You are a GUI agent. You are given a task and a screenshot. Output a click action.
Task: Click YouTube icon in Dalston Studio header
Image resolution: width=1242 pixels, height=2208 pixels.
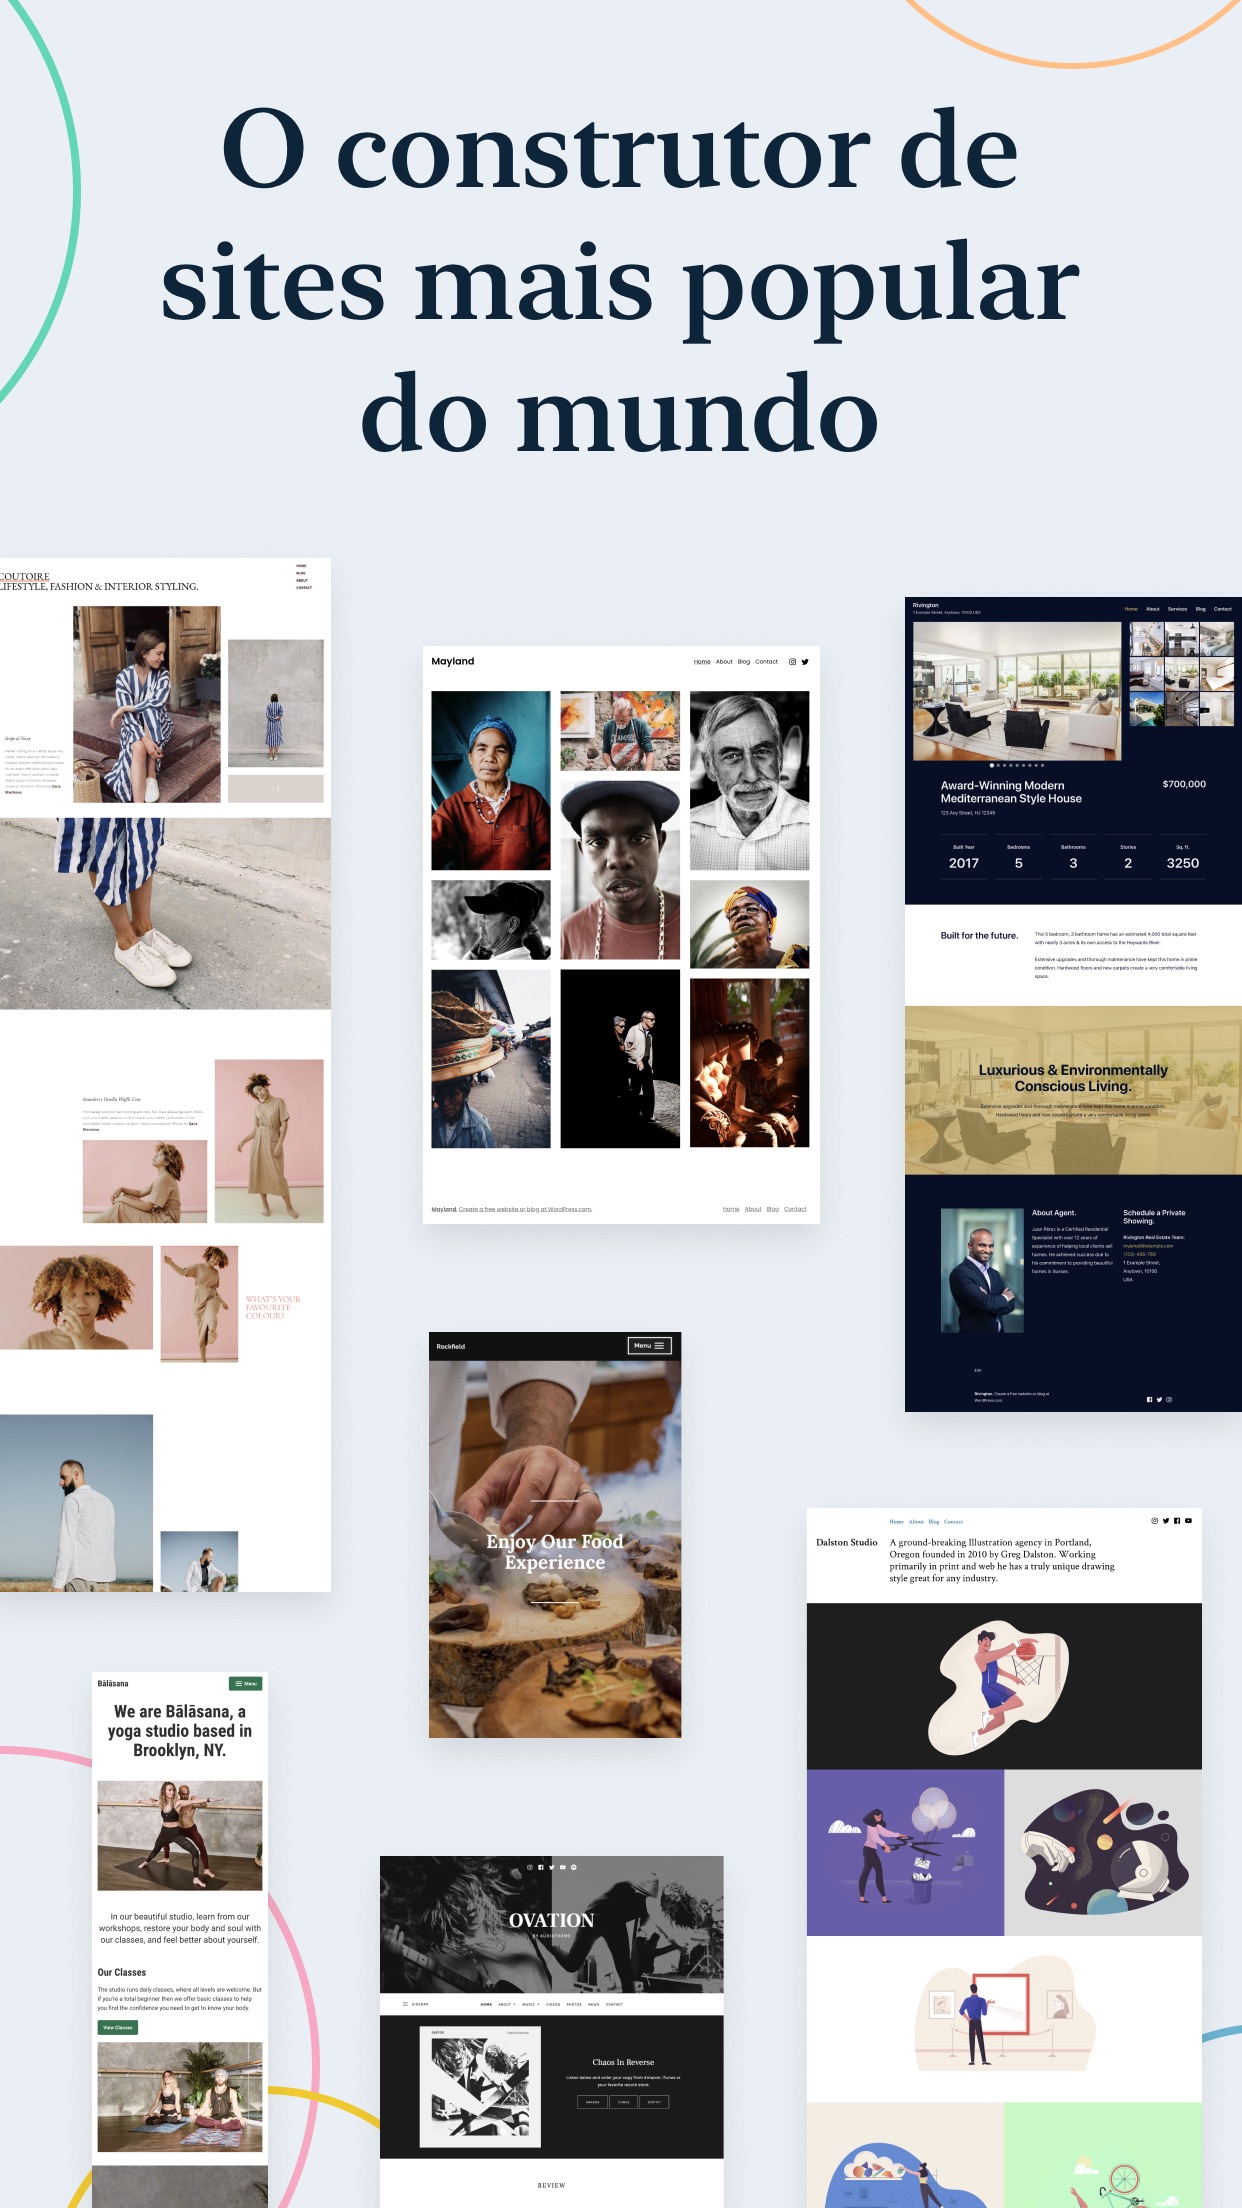[1188, 1521]
